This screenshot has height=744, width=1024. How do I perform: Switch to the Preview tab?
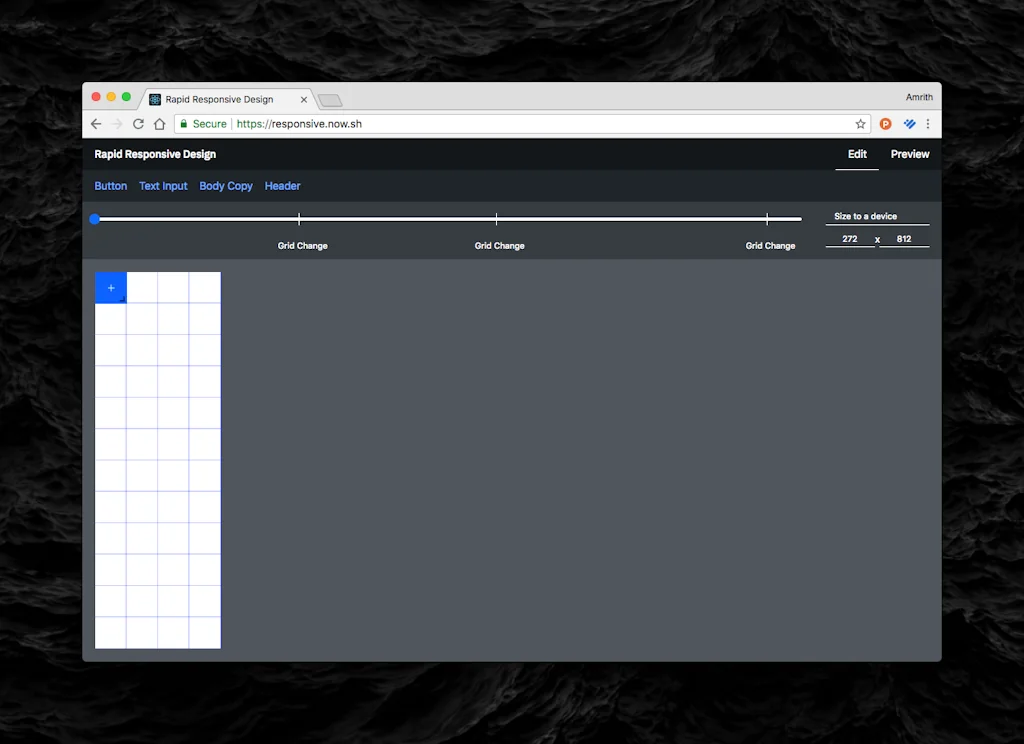[909, 154]
